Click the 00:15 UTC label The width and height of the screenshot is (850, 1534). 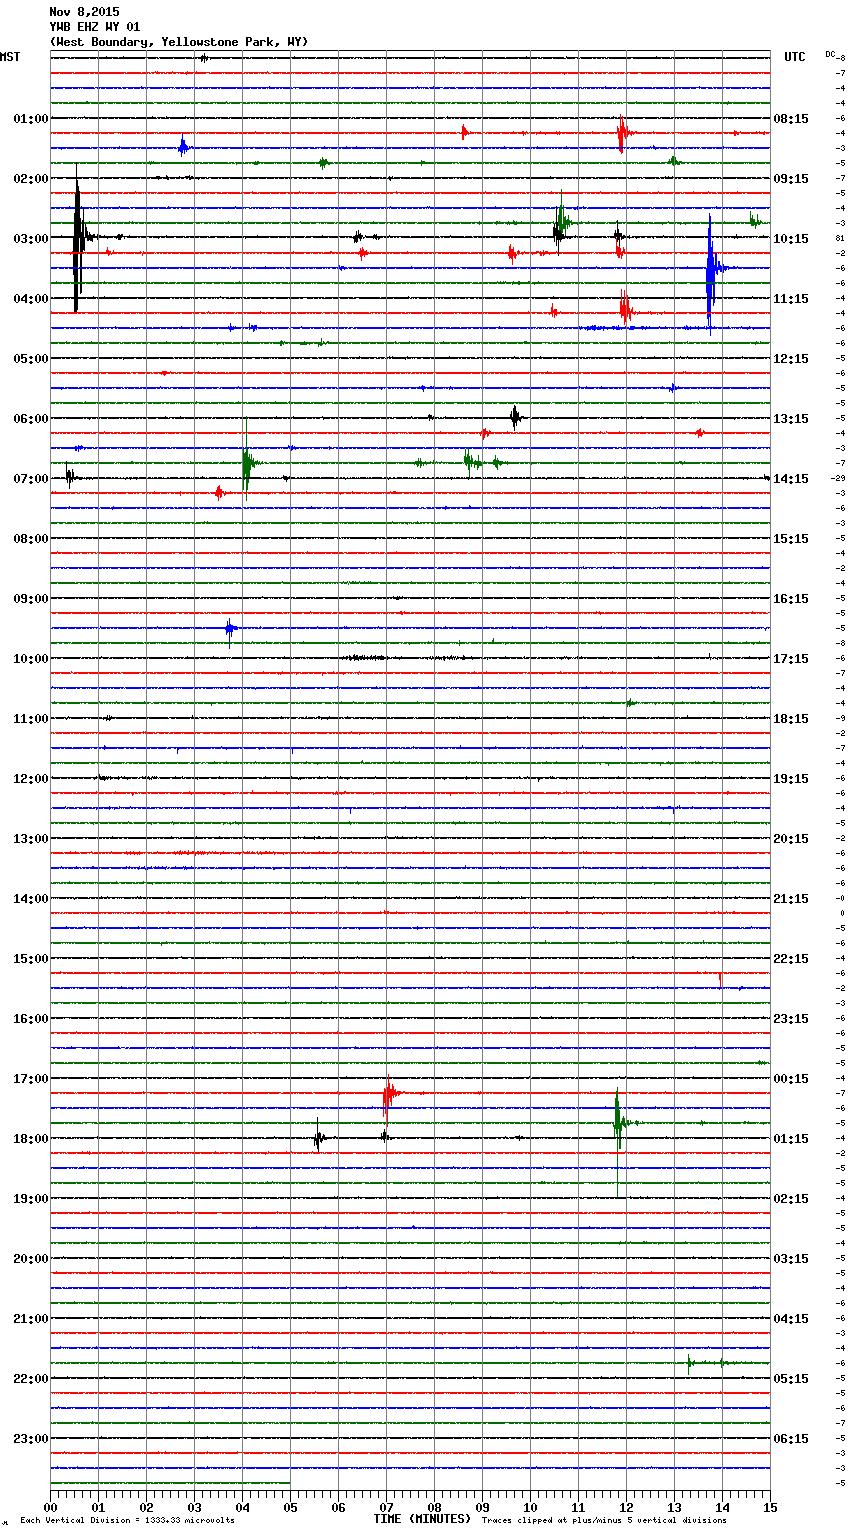[x=791, y=1078]
